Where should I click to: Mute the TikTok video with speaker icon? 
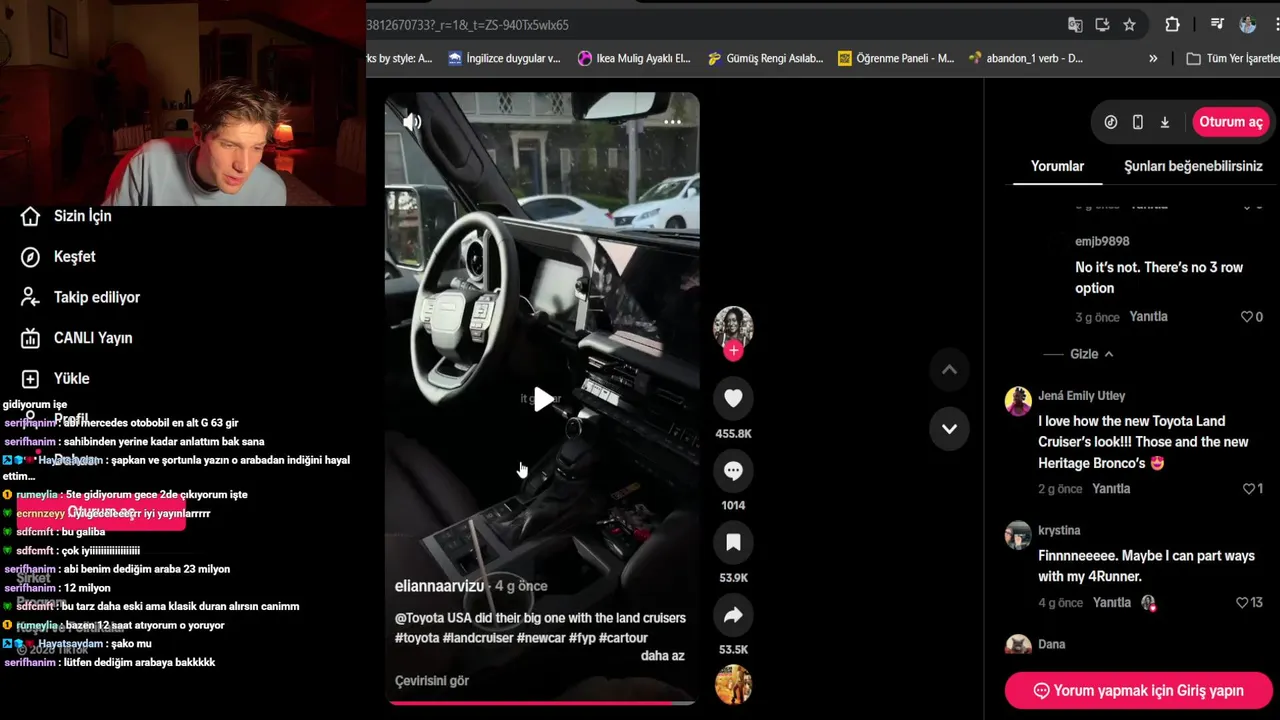point(412,122)
